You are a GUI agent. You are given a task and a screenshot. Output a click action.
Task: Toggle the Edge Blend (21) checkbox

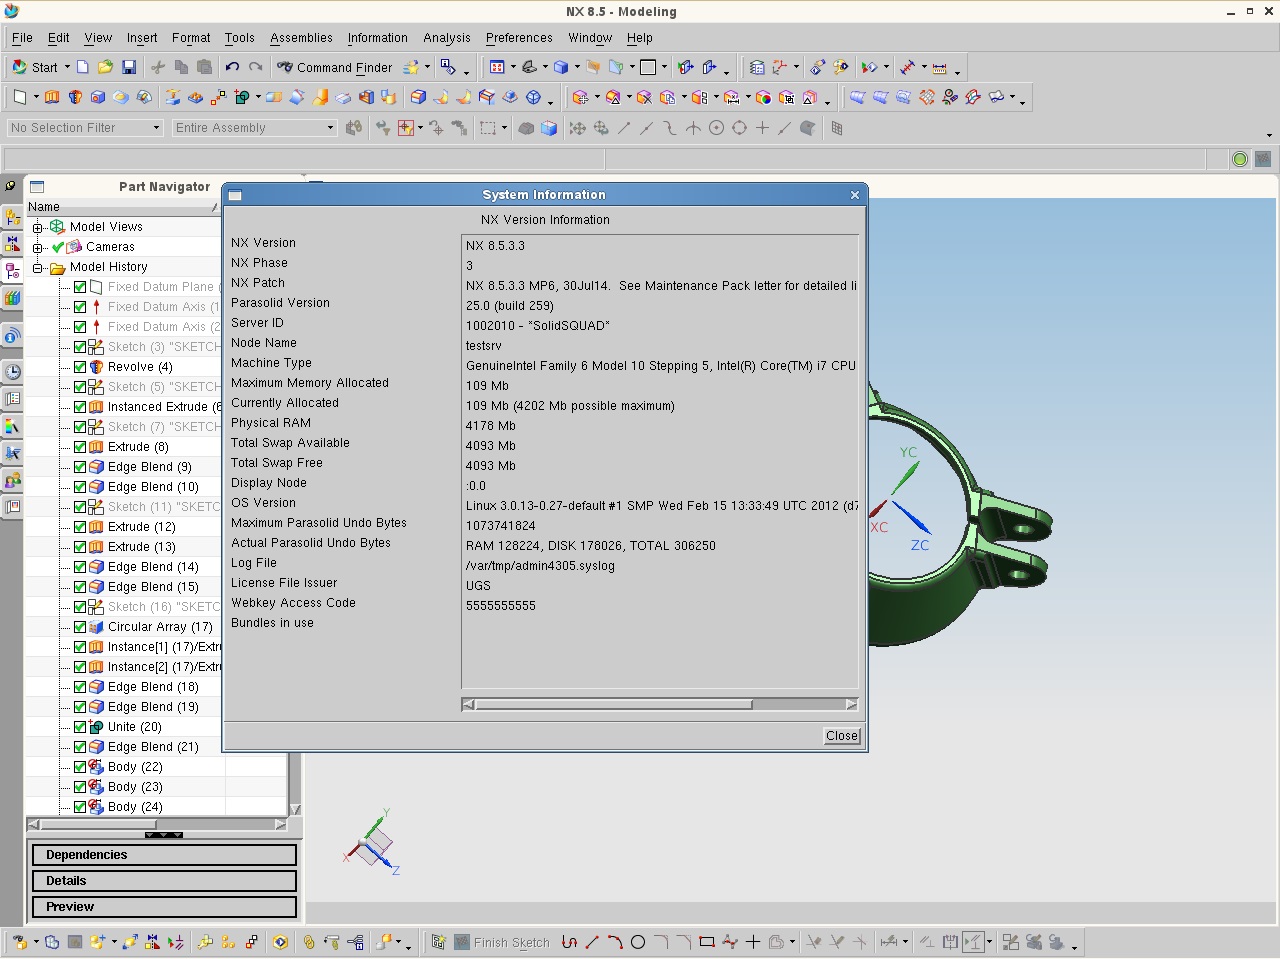[x=80, y=747]
